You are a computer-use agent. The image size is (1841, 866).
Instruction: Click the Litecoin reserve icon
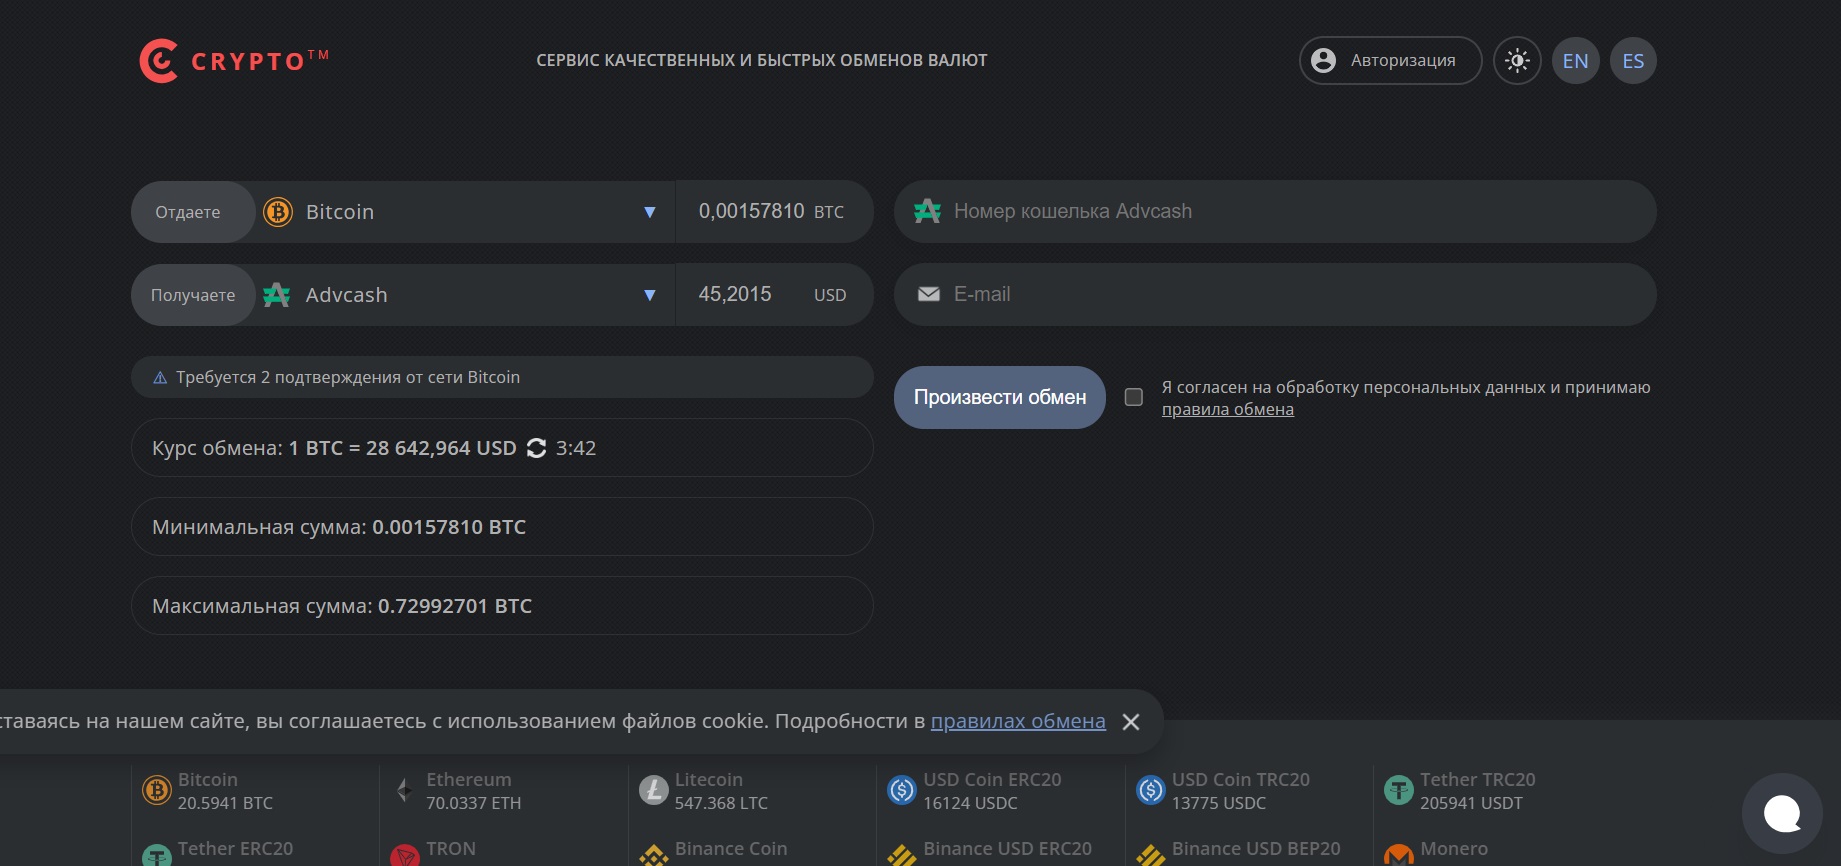654,791
